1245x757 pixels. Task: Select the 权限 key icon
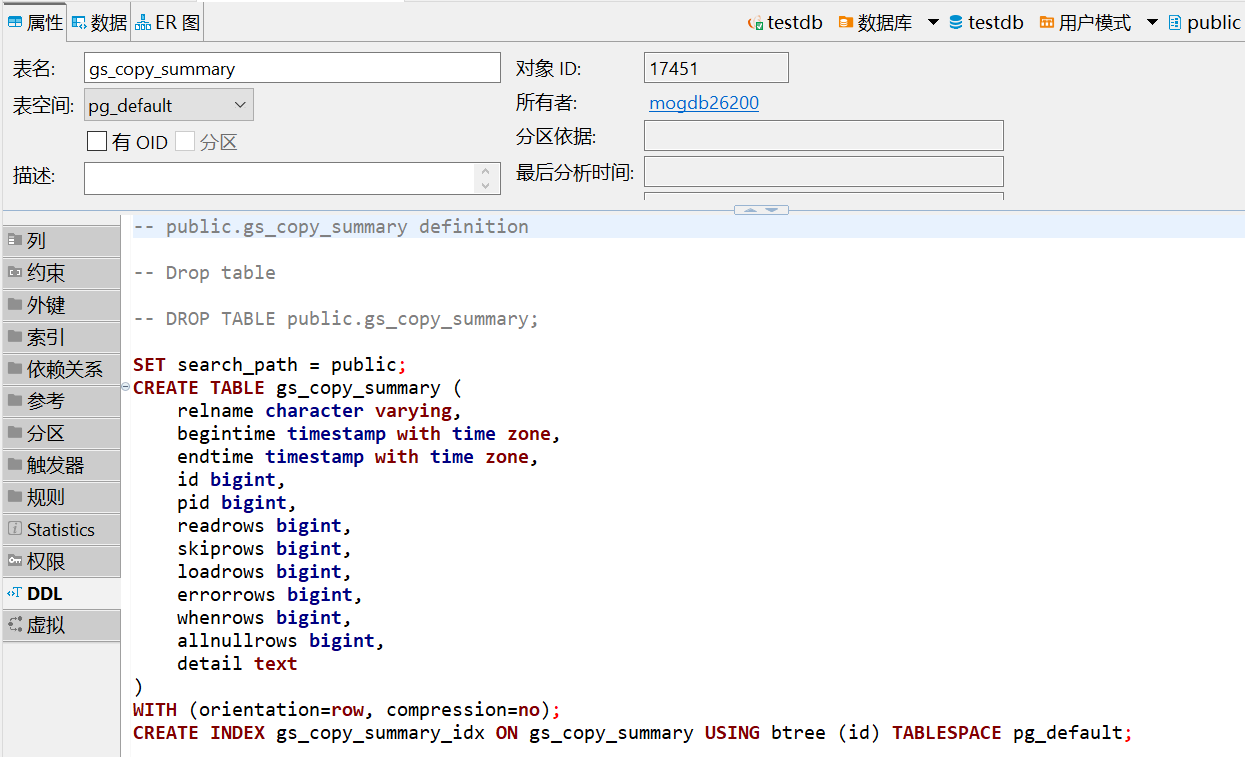pyautogui.click(x=15, y=561)
